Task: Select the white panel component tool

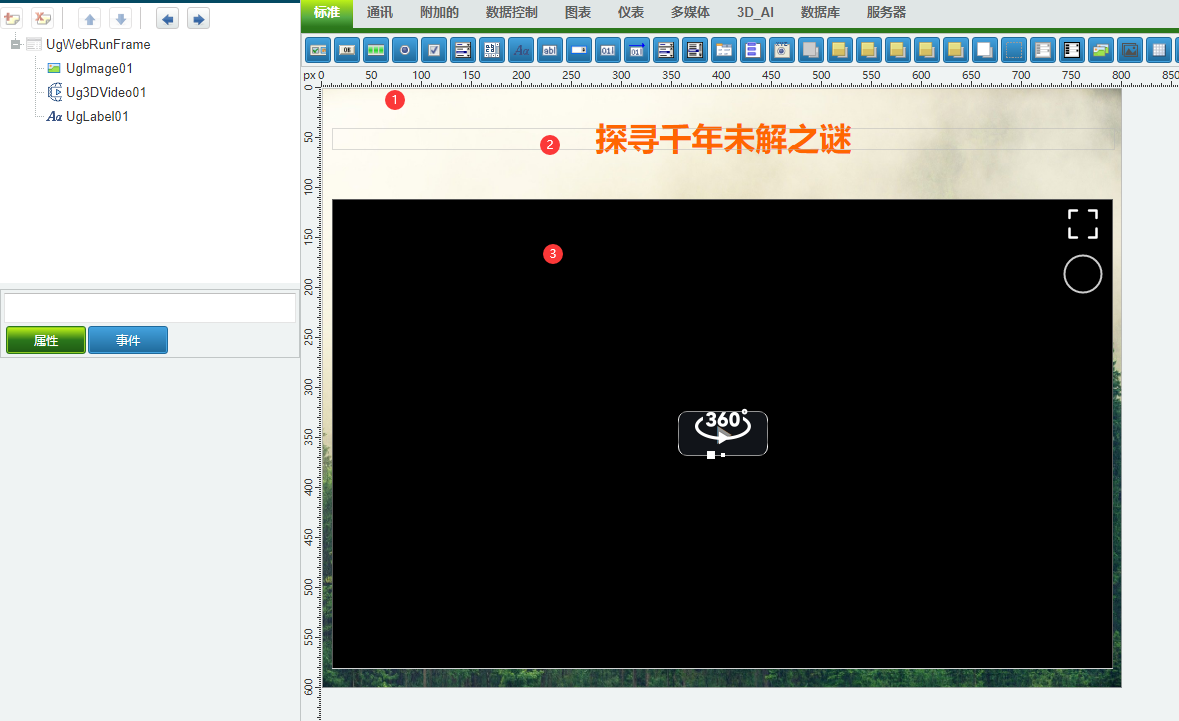Action: point(984,50)
